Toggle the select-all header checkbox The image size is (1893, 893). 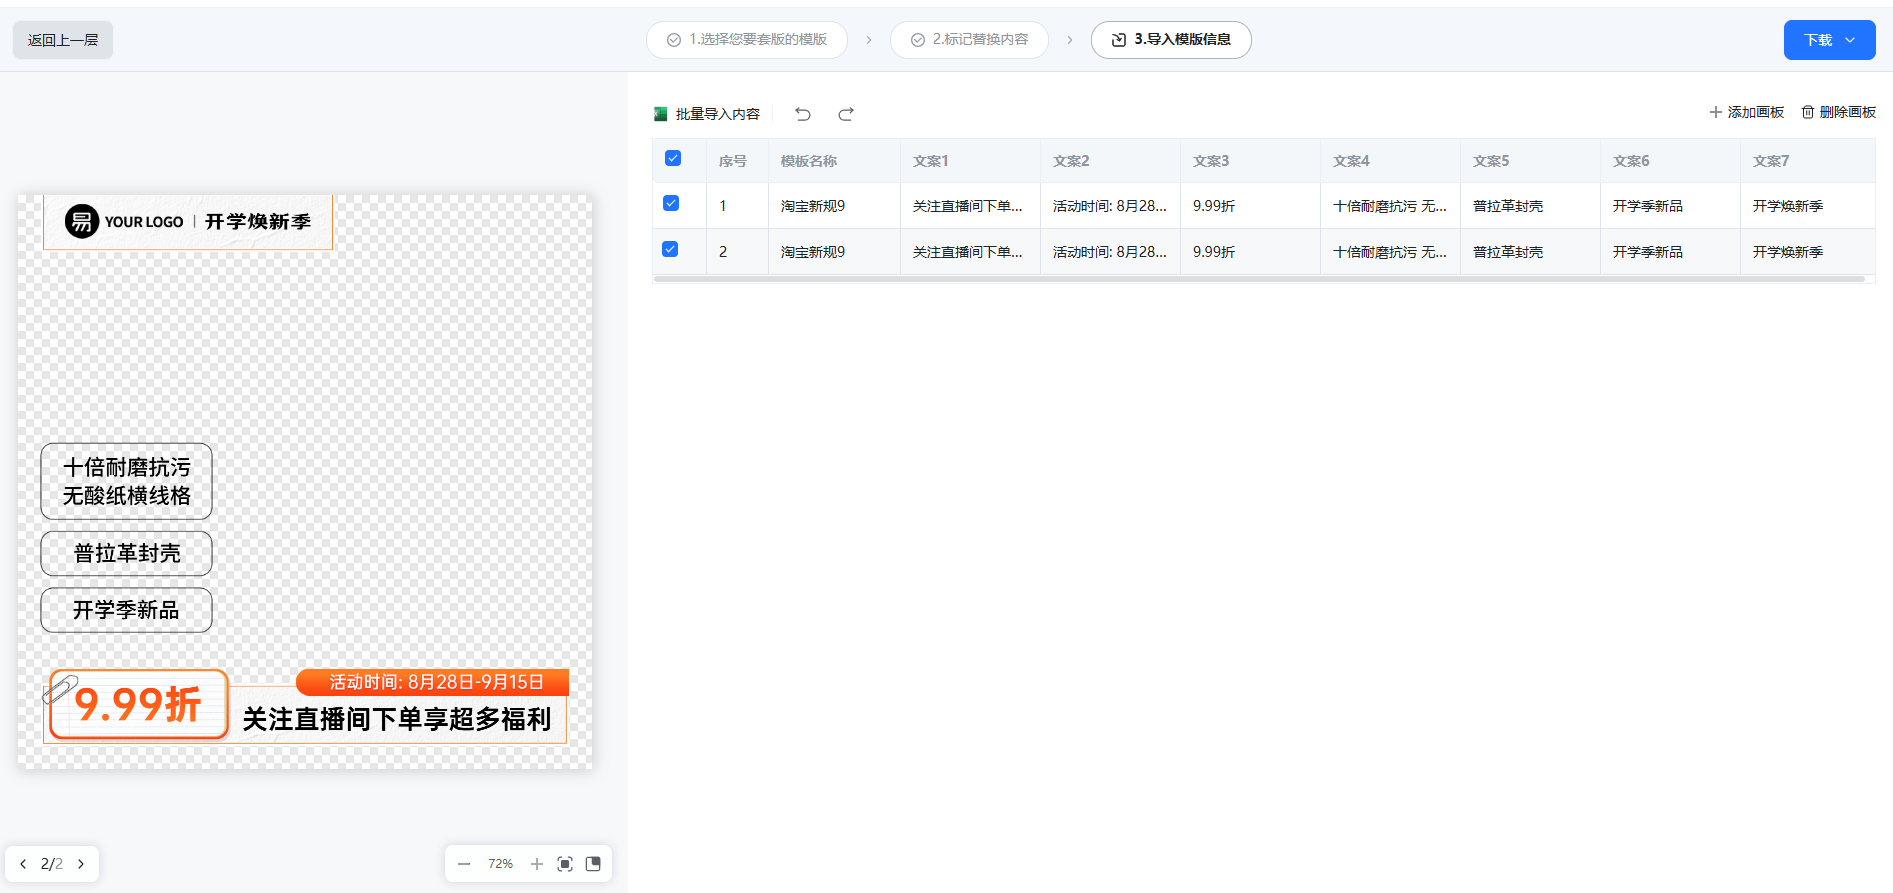pyautogui.click(x=673, y=159)
